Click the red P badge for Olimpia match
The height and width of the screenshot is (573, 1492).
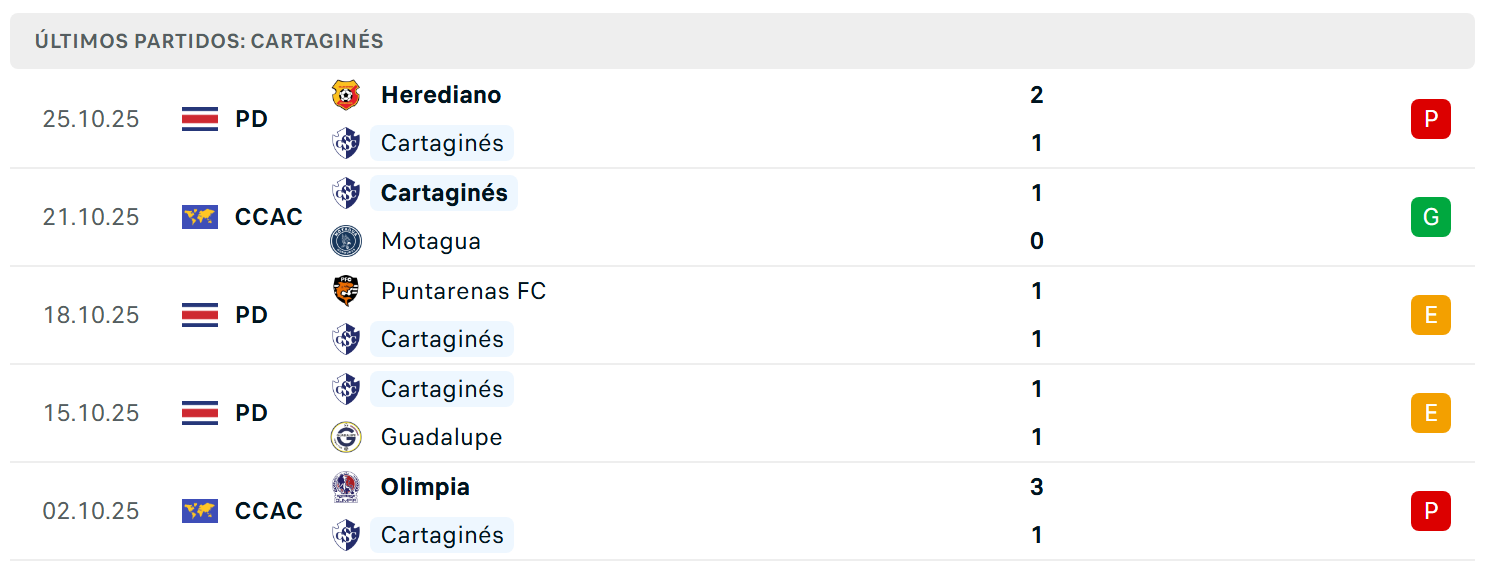[1430, 511]
